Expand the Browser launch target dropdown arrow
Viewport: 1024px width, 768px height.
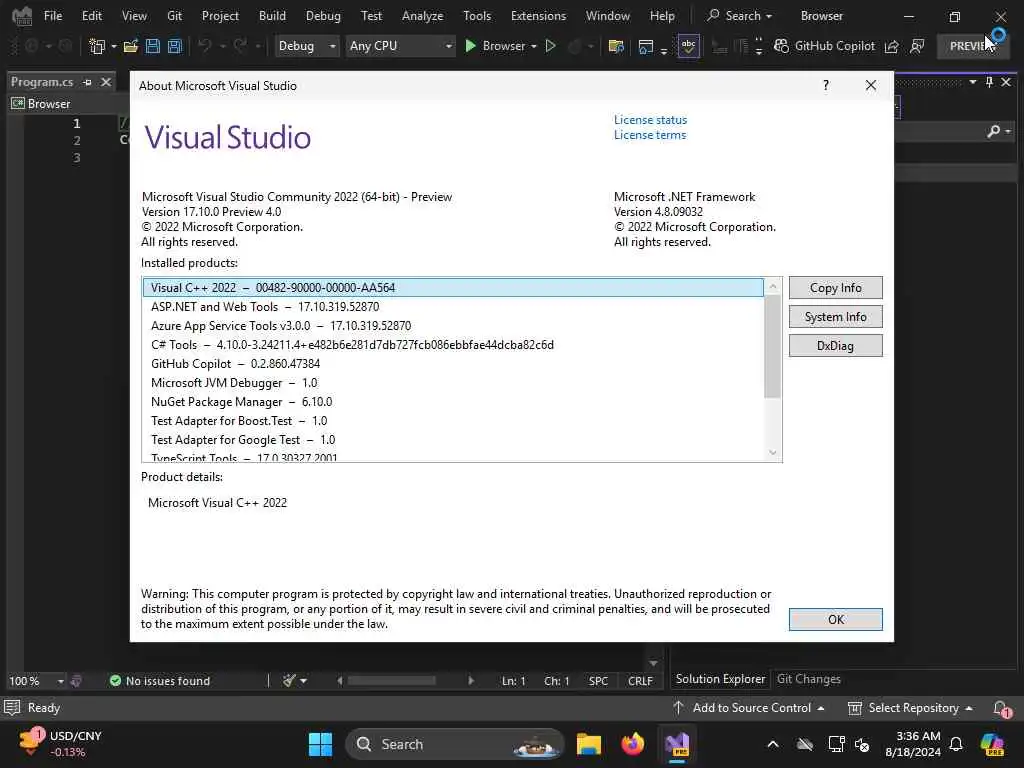(534, 46)
